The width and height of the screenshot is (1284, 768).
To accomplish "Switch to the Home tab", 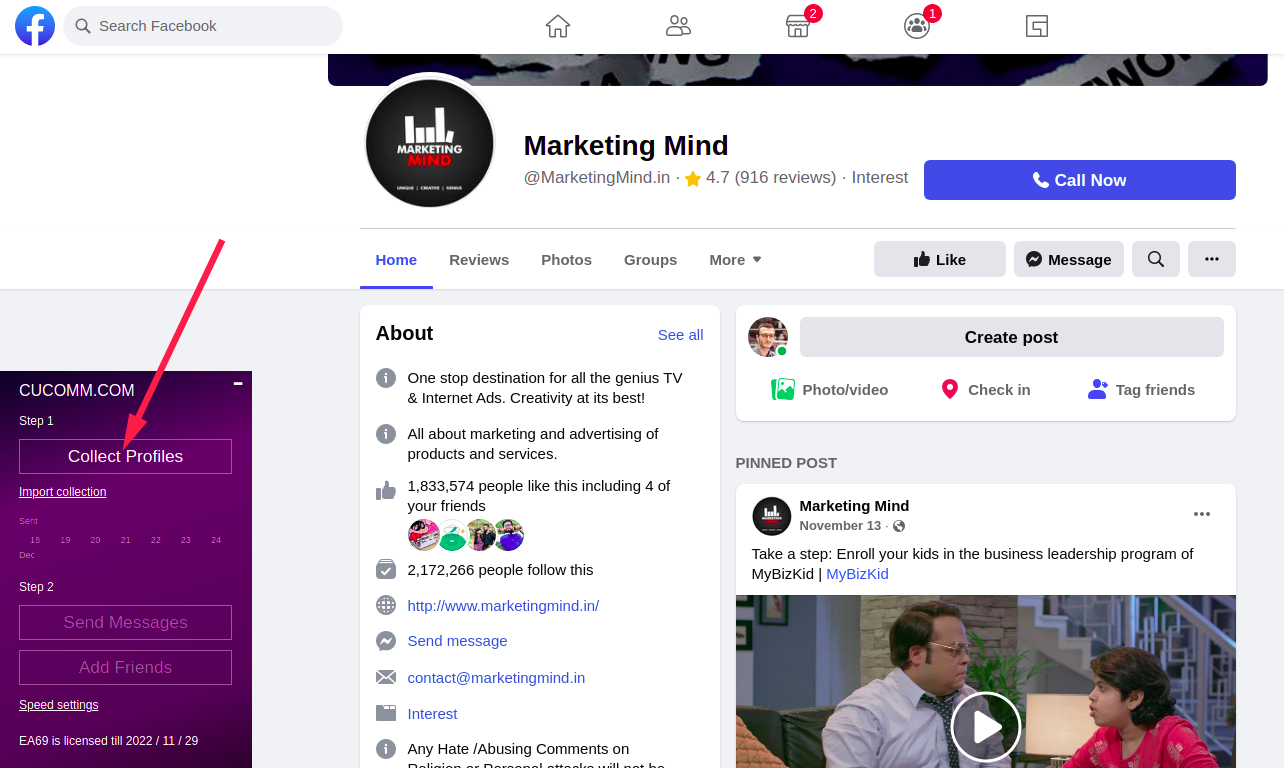I will pos(396,260).
